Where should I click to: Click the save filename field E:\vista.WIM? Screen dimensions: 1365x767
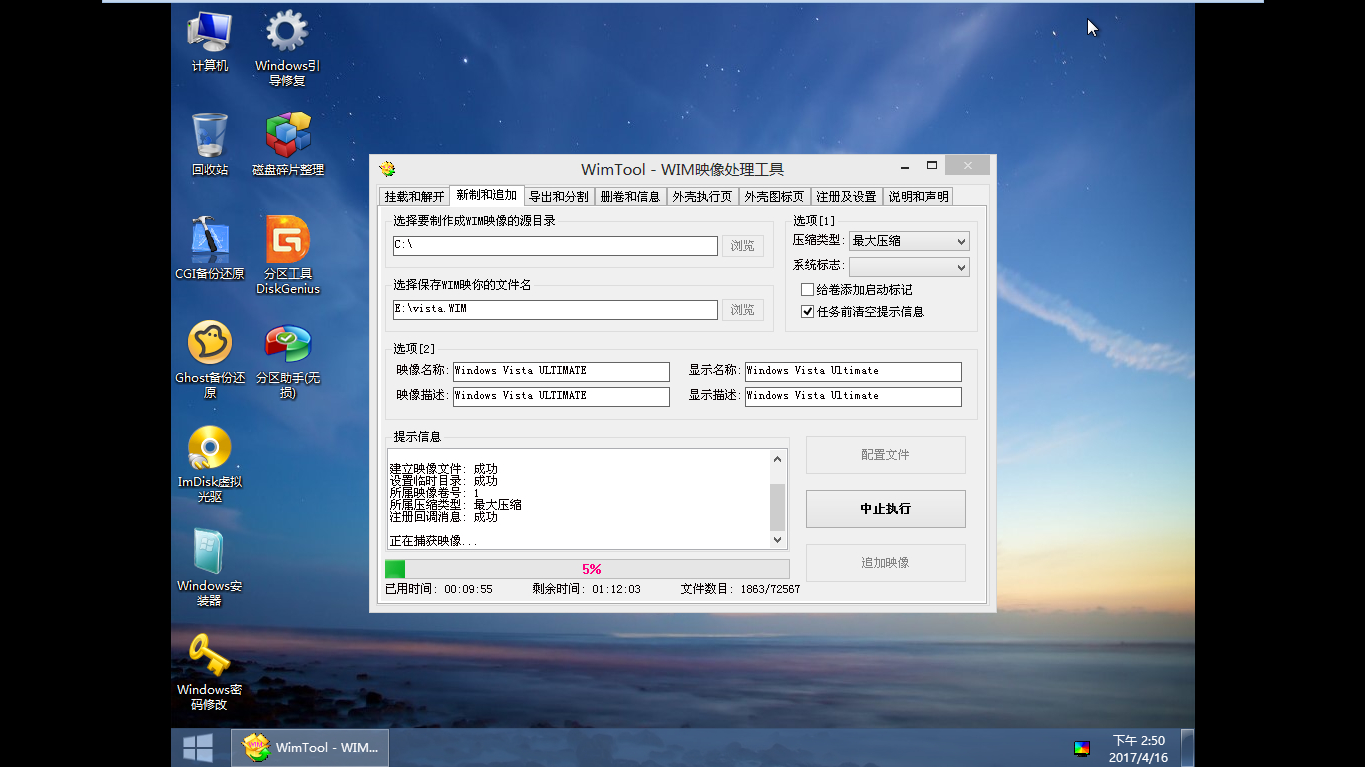tap(555, 310)
